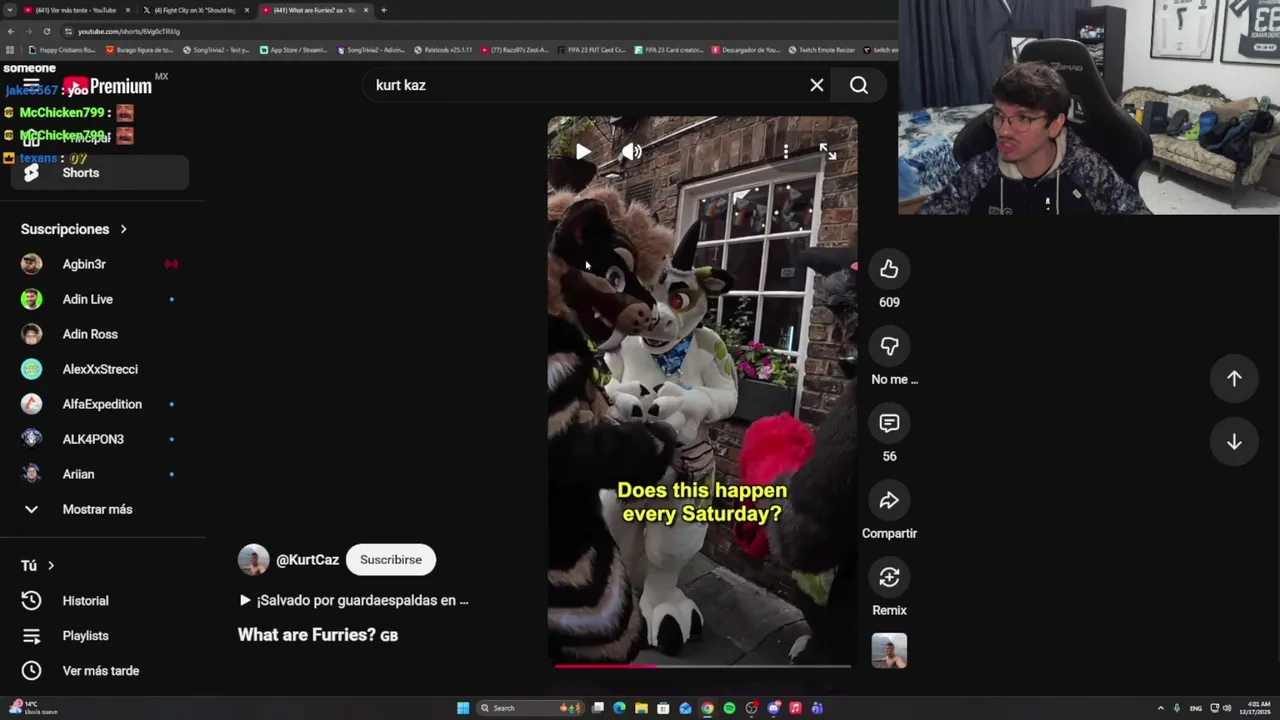Play the Shorts video
Screen dimensions: 1280x720
pos(583,152)
